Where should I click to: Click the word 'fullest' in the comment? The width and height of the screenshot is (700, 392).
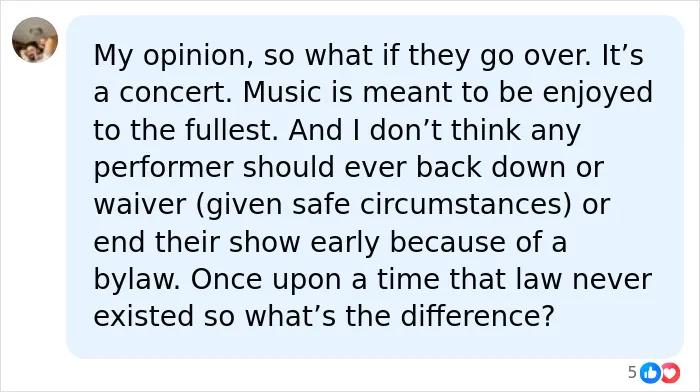228,130
